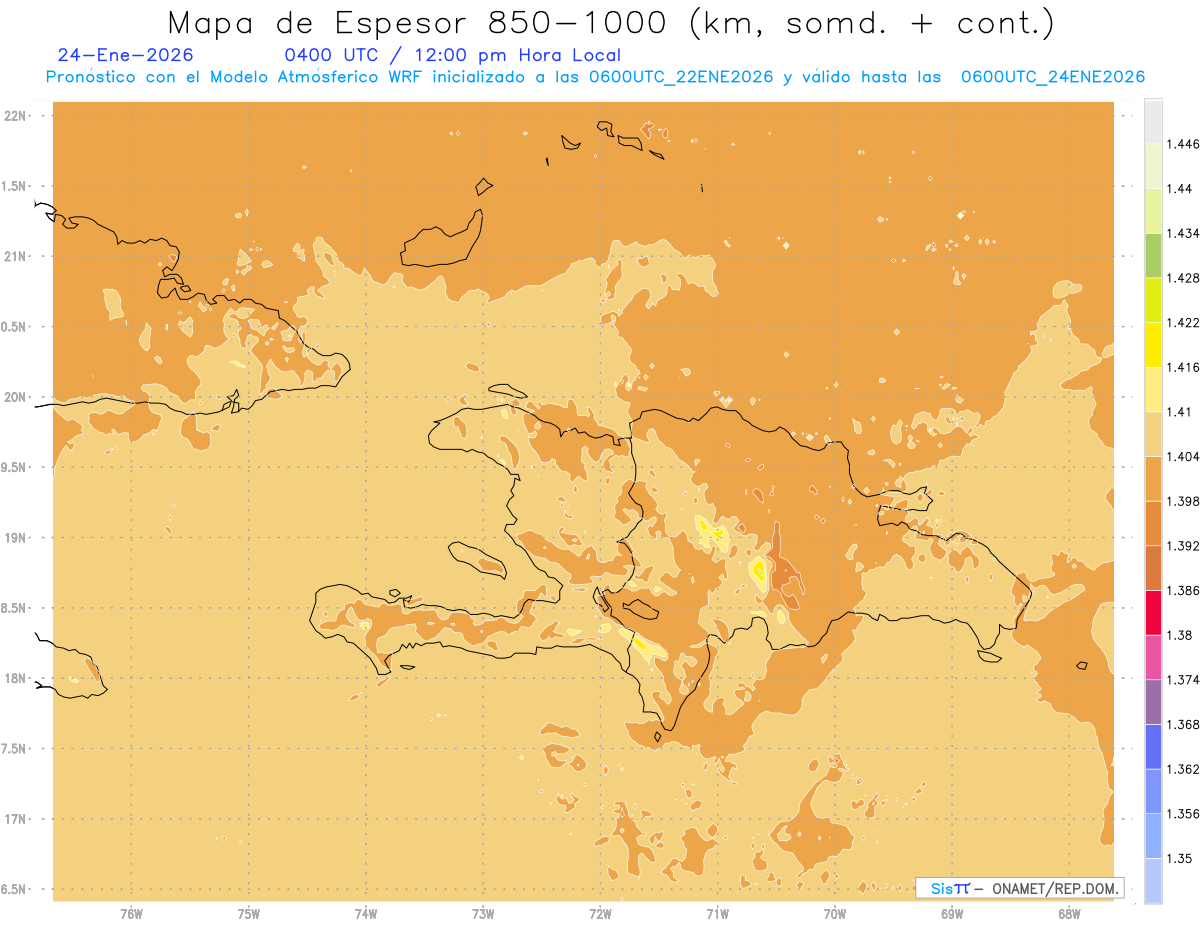
Task: Click the longitude label "70W"
Action: (x=835, y=914)
